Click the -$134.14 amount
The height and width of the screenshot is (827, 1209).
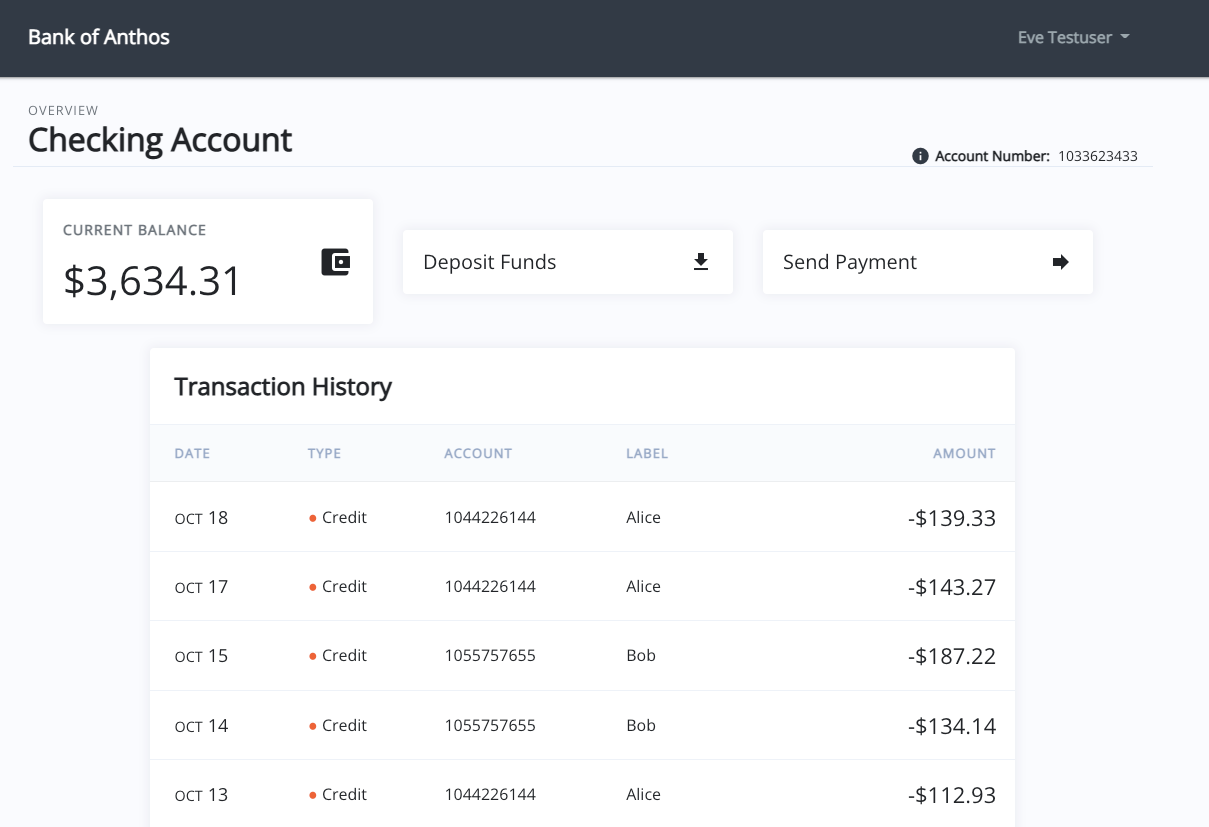[952, 726]
